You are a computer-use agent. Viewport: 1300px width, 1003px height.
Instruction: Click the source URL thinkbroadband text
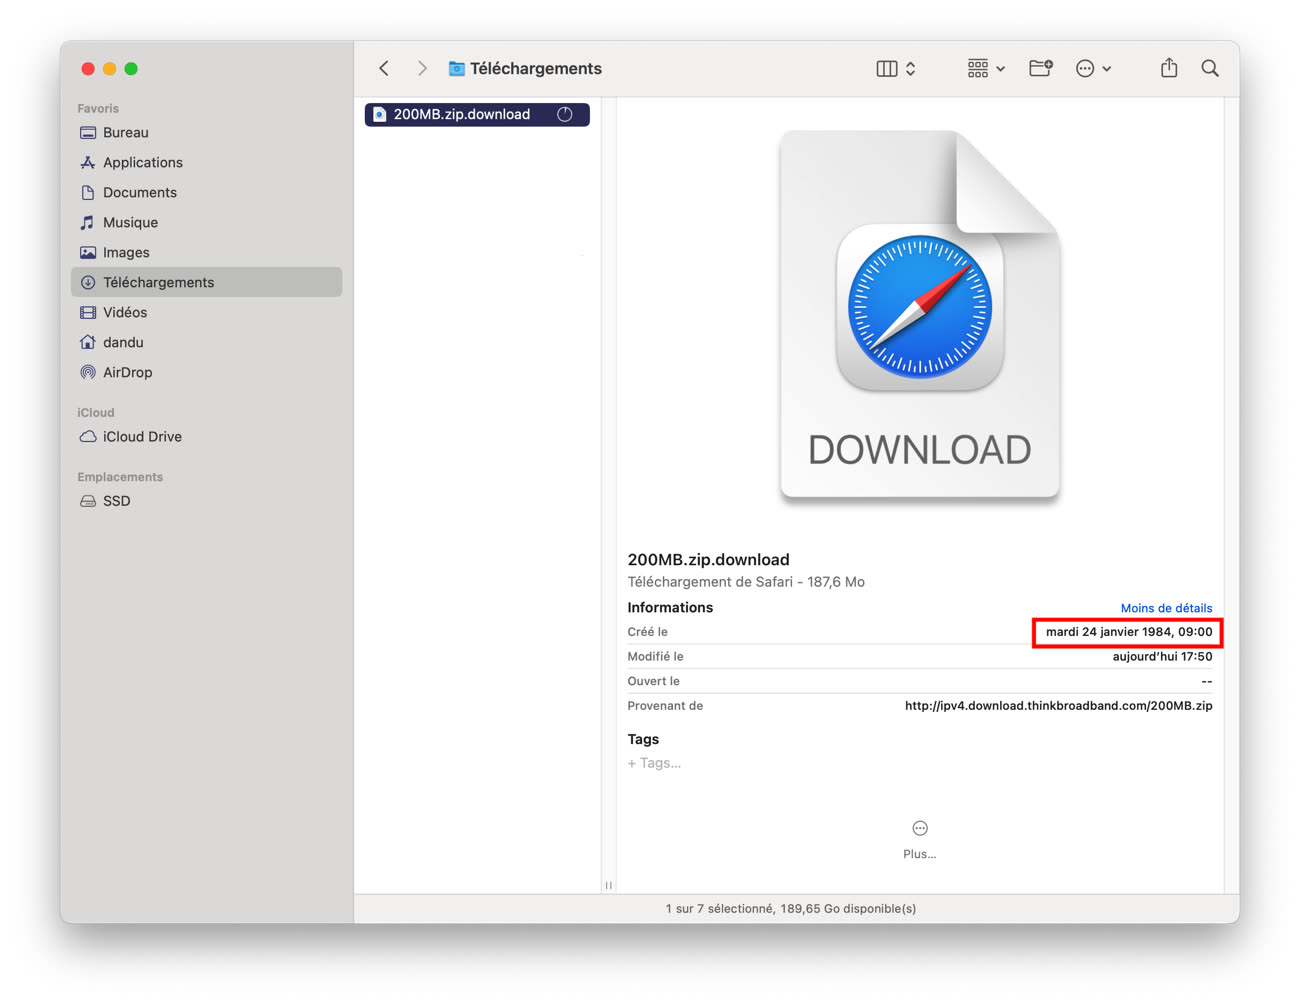tap(1058, 706)
